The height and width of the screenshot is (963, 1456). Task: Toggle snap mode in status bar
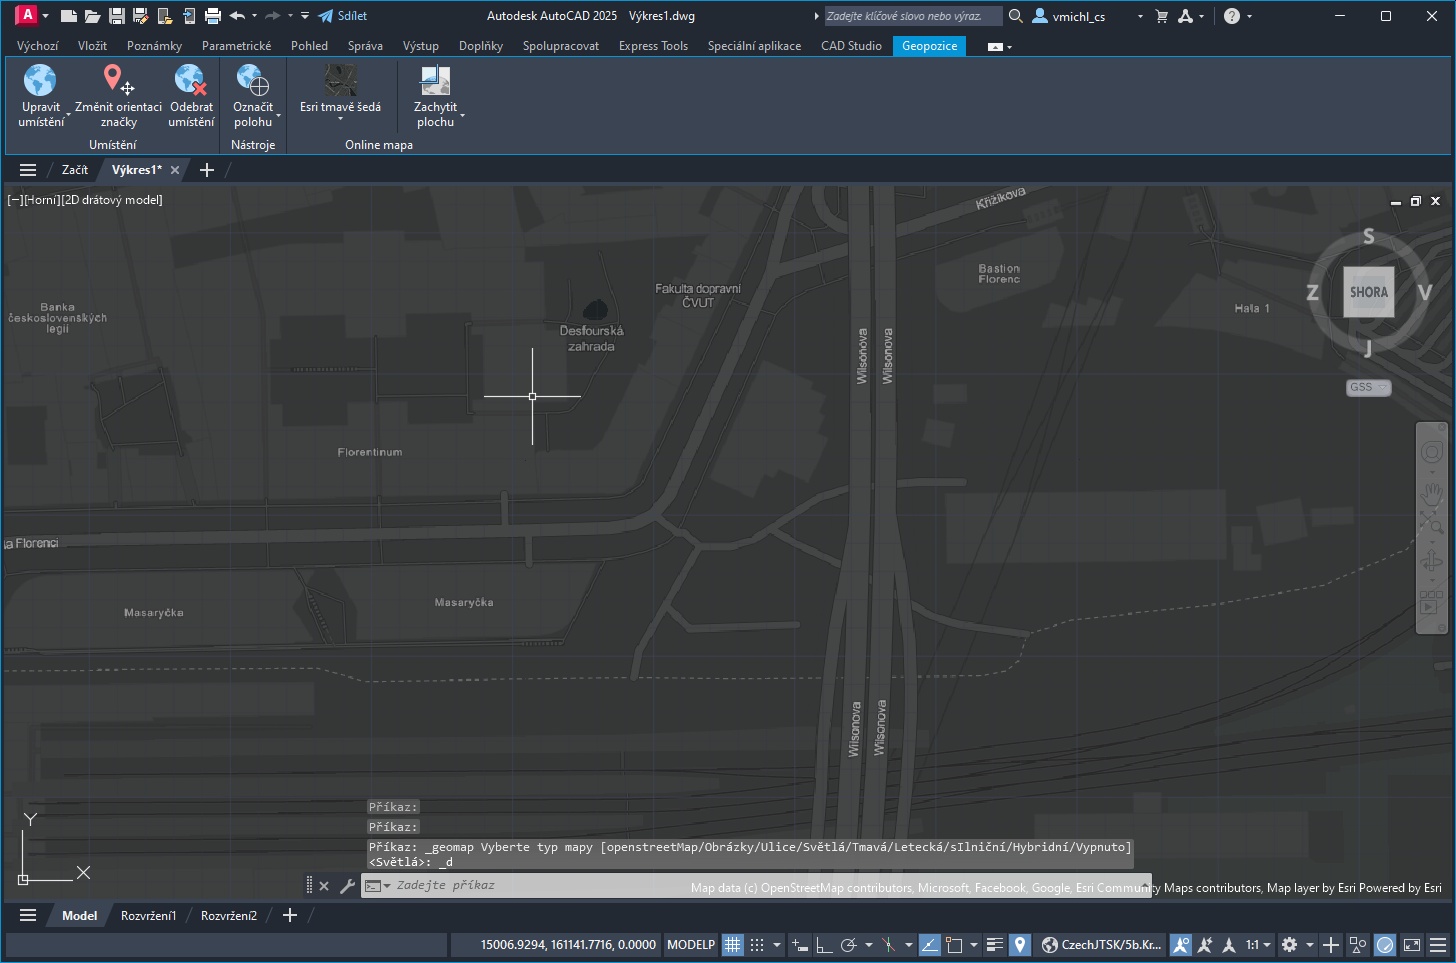click(757, 945)
